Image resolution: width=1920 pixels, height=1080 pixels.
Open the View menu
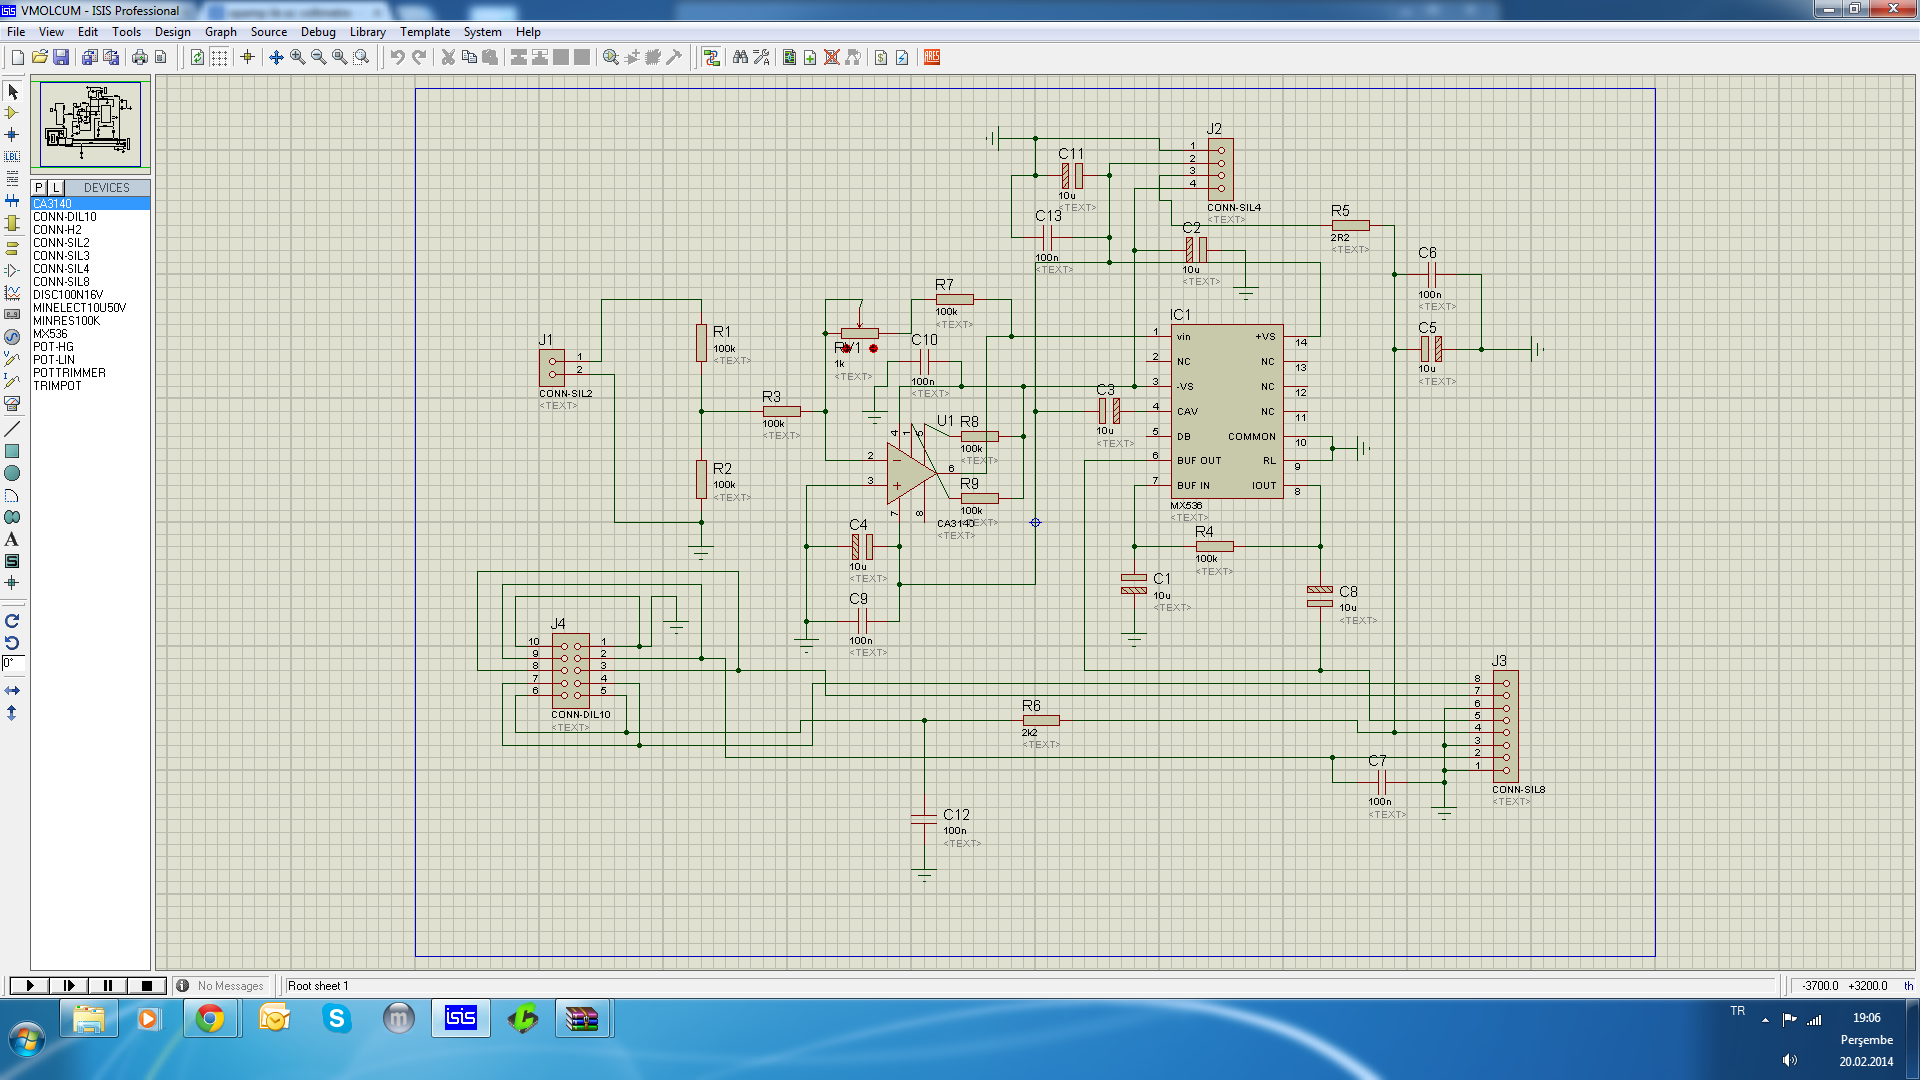(x=51, y=32)
